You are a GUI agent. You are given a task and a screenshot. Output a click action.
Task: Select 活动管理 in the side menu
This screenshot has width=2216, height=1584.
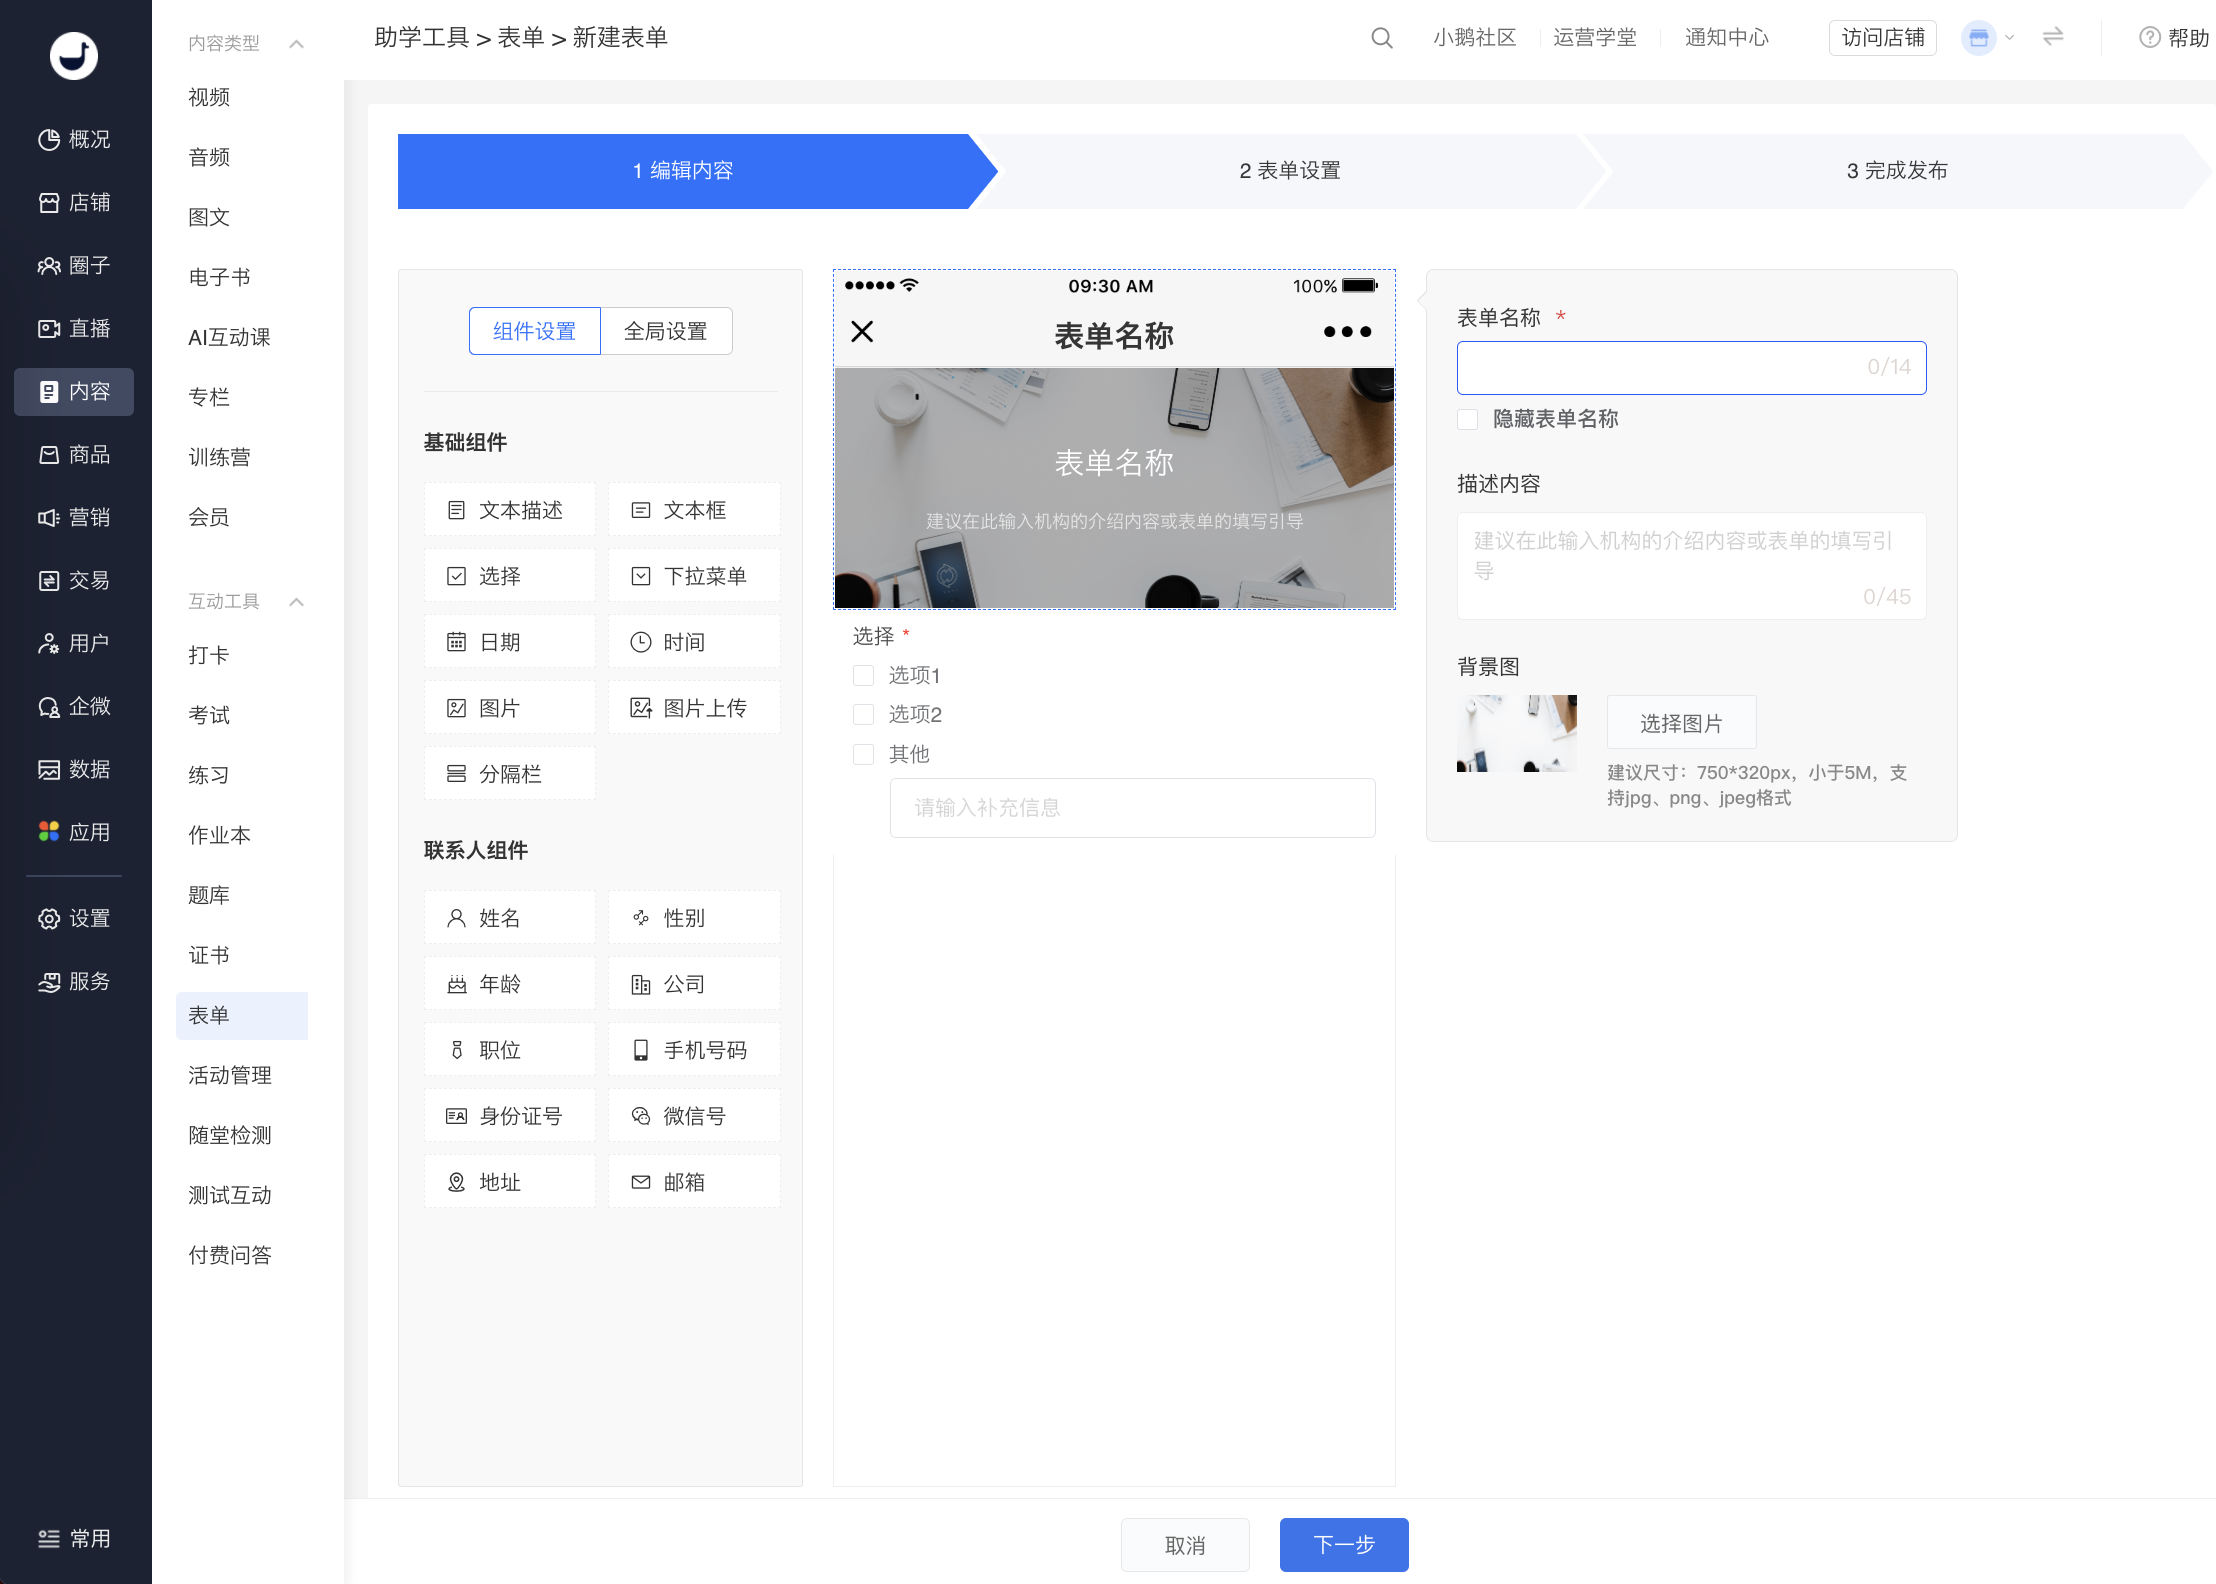230,1075
